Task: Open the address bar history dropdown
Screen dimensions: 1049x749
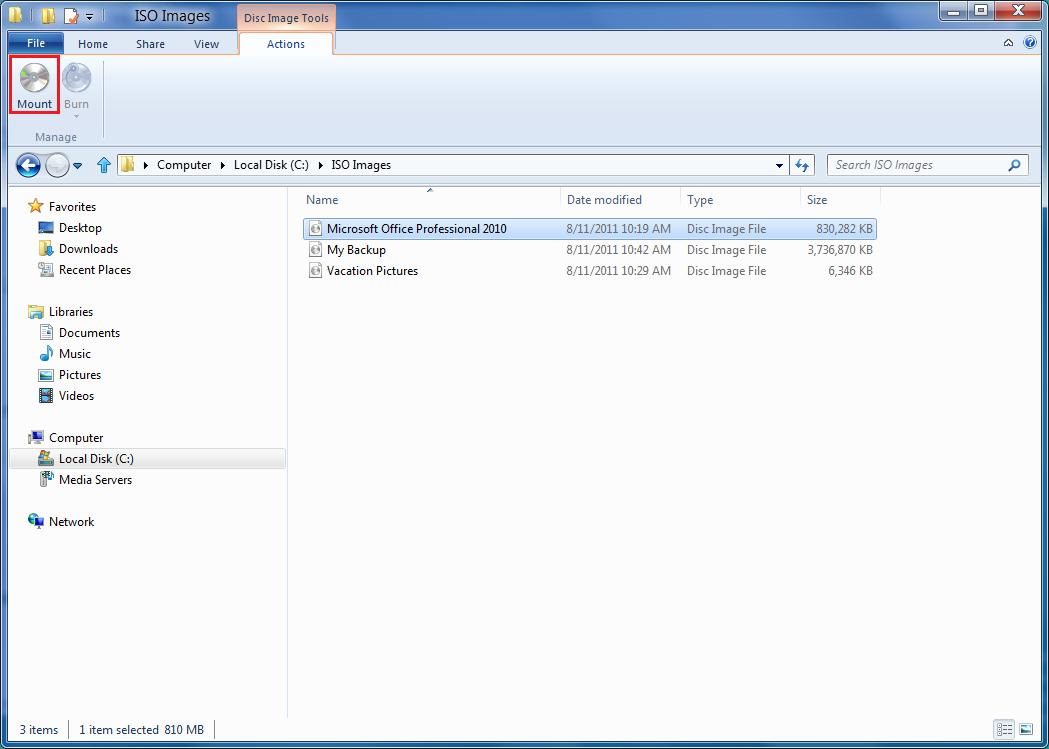Action: 777,165
